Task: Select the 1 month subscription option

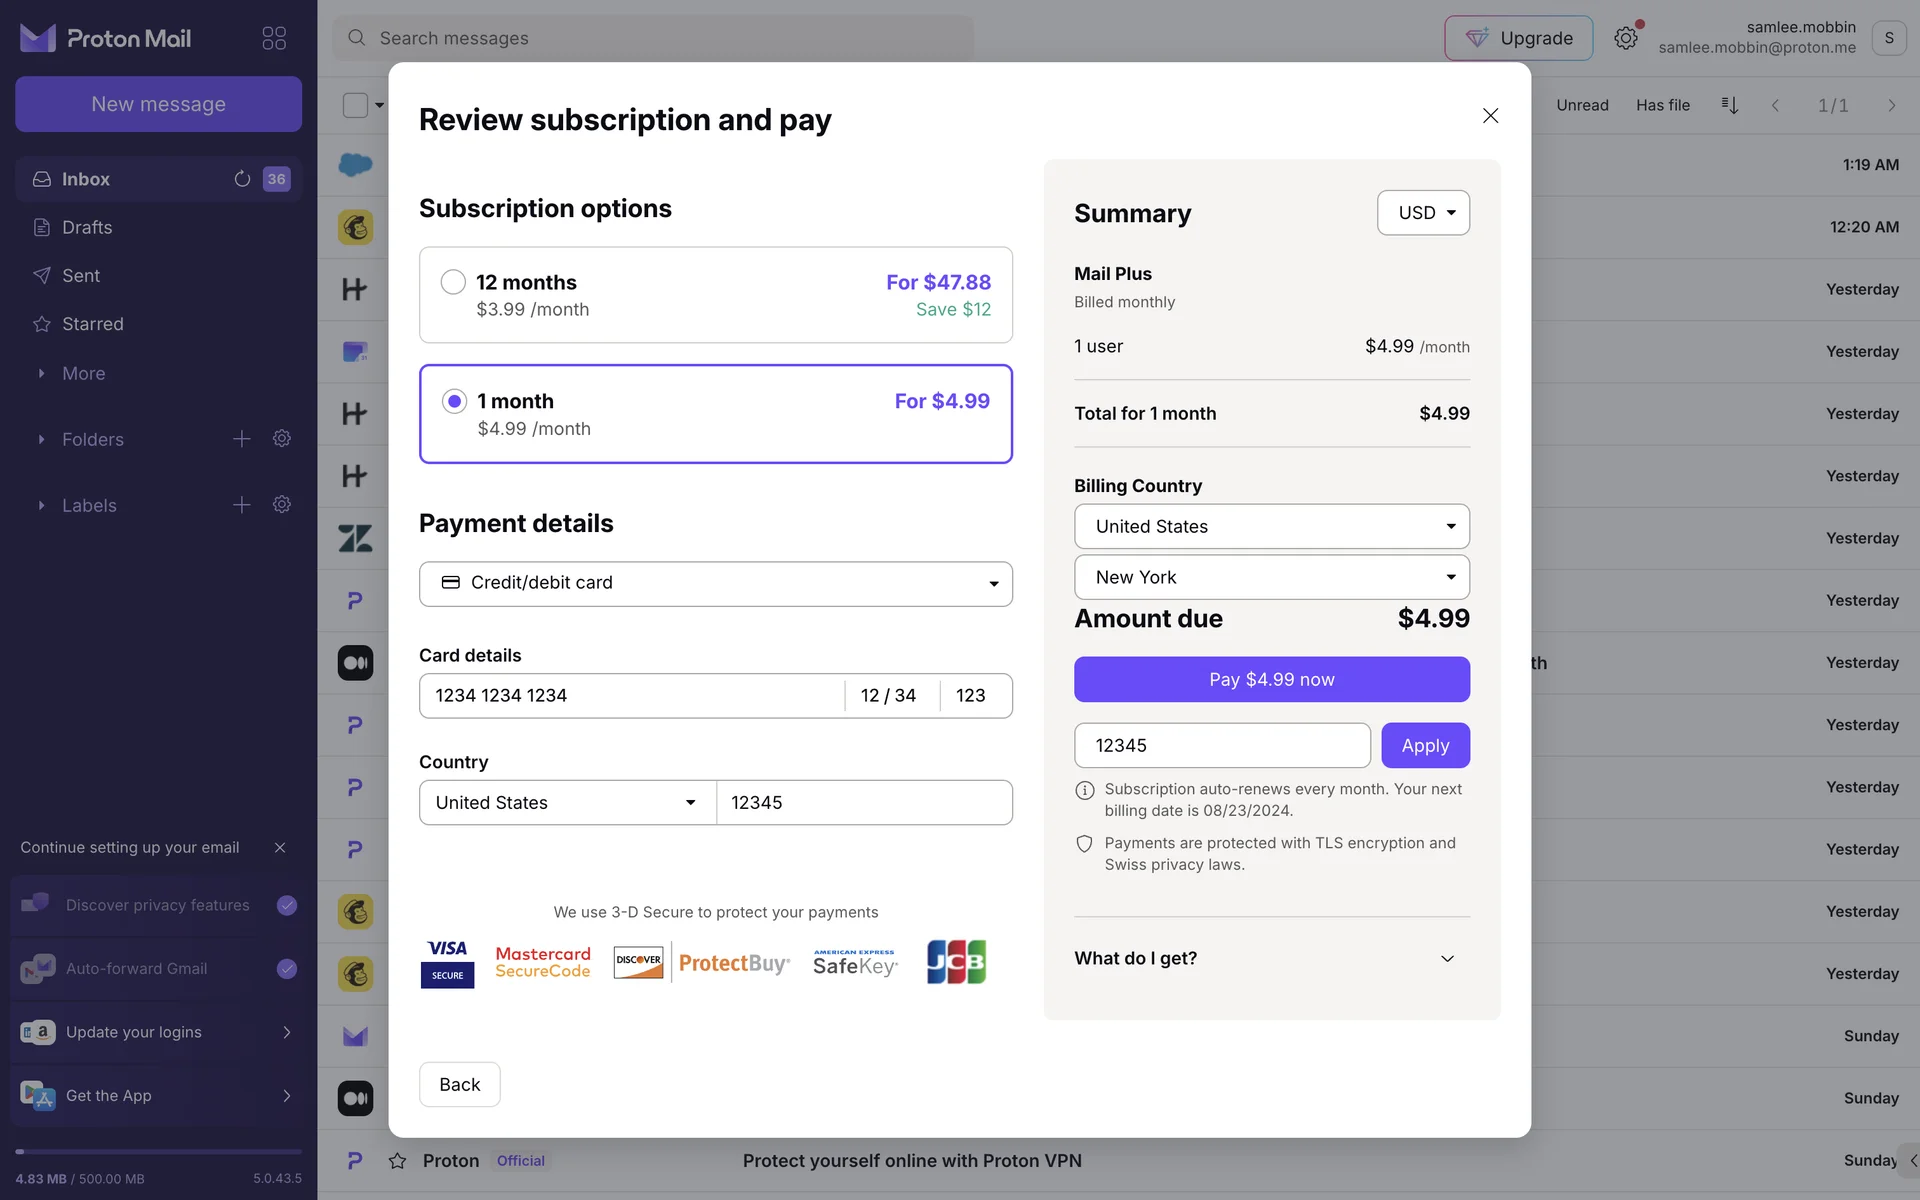Action: (x=454, y=401)
